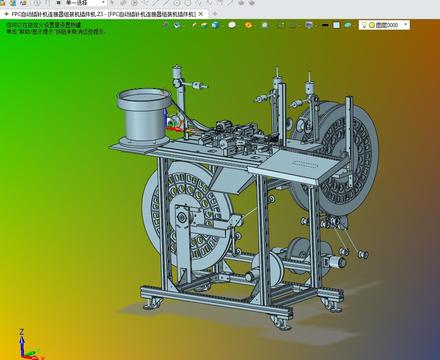Viewport: 440px width, 360px height.
Task: Click the white speech-bubble icon in view toolbar
Action: point(232,25)
